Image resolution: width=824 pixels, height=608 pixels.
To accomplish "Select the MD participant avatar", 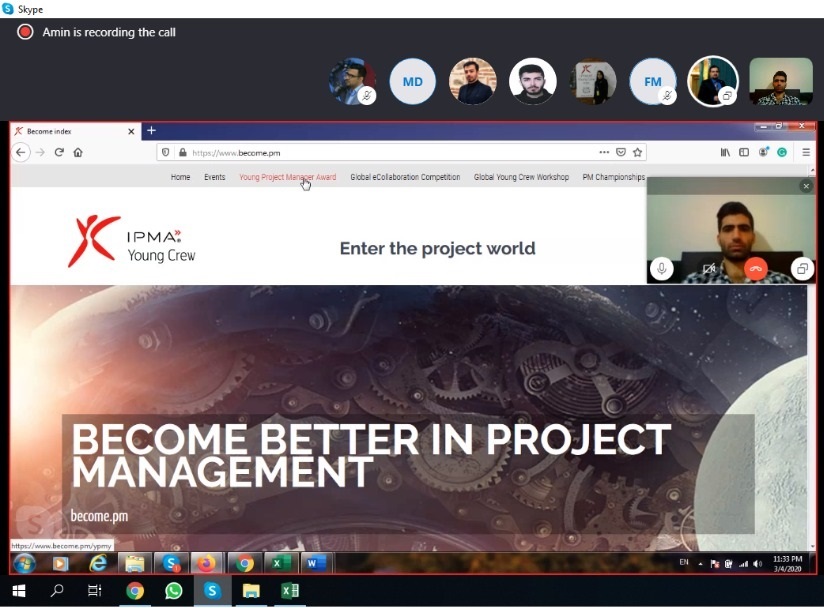I will click(x=412, y=82).
